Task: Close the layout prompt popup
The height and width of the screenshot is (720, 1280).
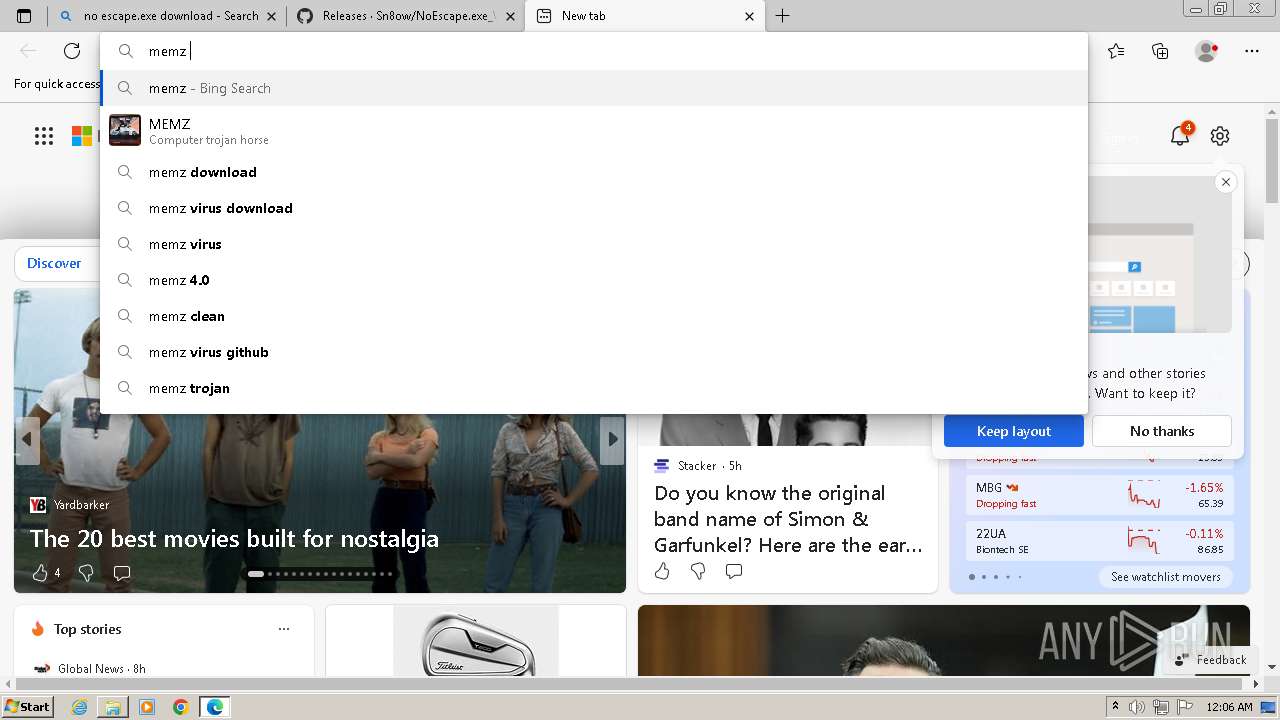Action: pos(1226,182)
